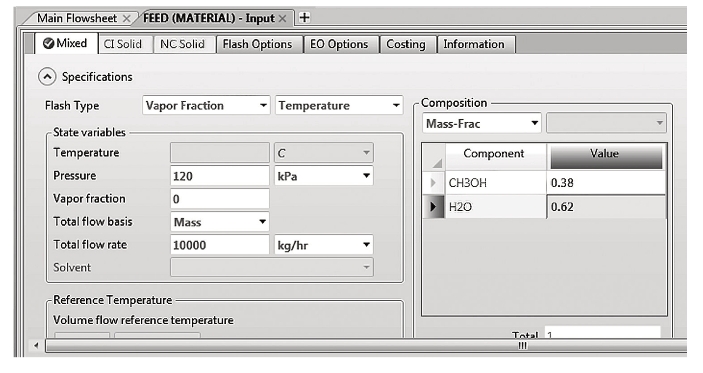
Task: Select the CH3OH row arrow marker
Action: pos(433,182)
